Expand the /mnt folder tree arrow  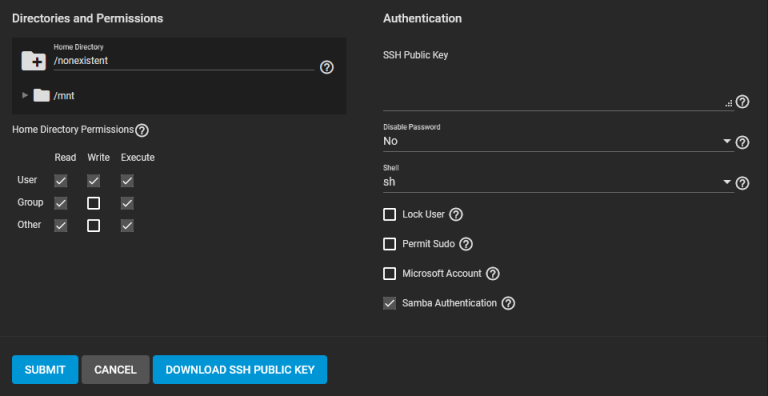click(25, 96)
